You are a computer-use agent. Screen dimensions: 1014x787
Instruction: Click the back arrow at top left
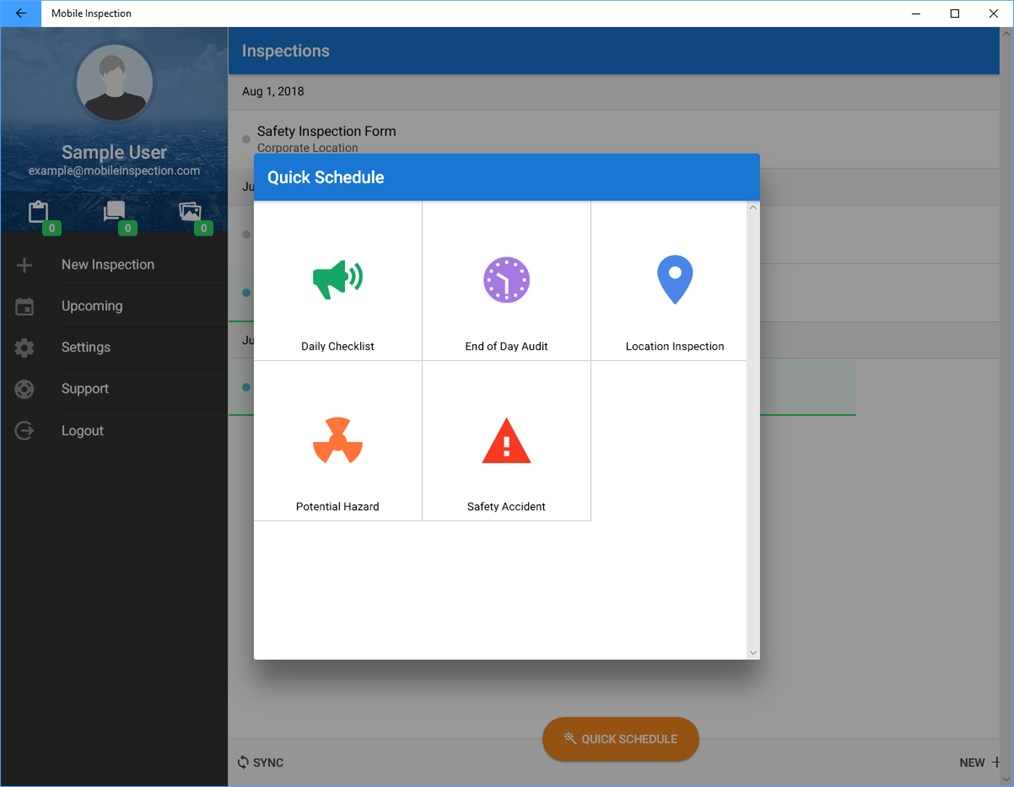coord(20,13)
